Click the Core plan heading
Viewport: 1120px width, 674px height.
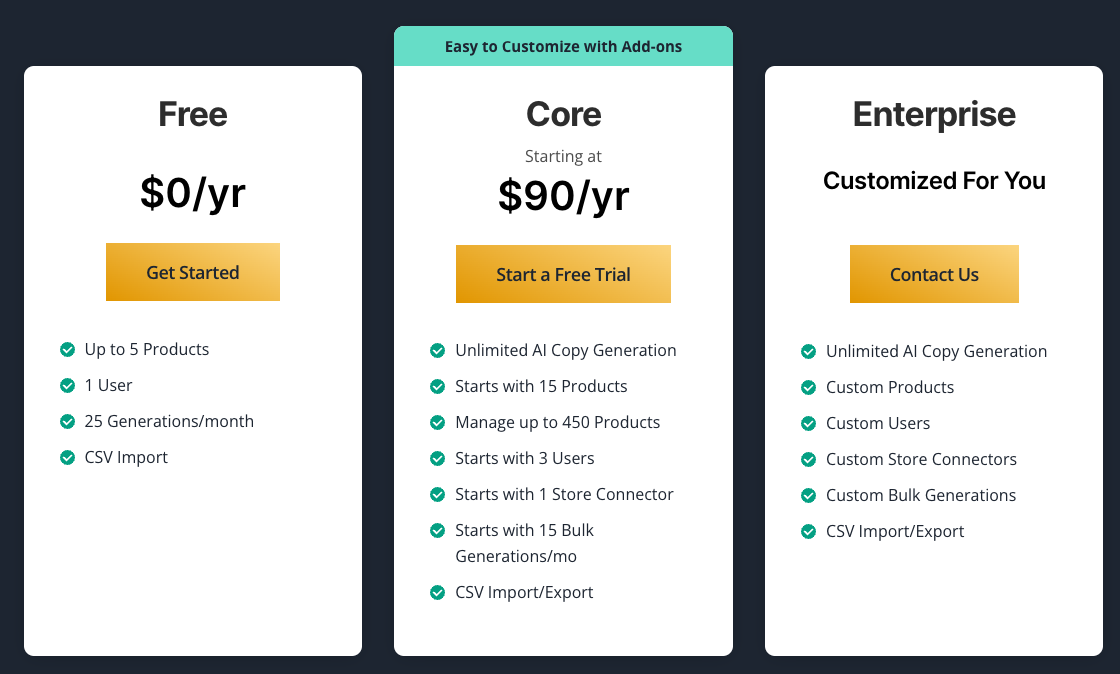click(x=563, y=114)
